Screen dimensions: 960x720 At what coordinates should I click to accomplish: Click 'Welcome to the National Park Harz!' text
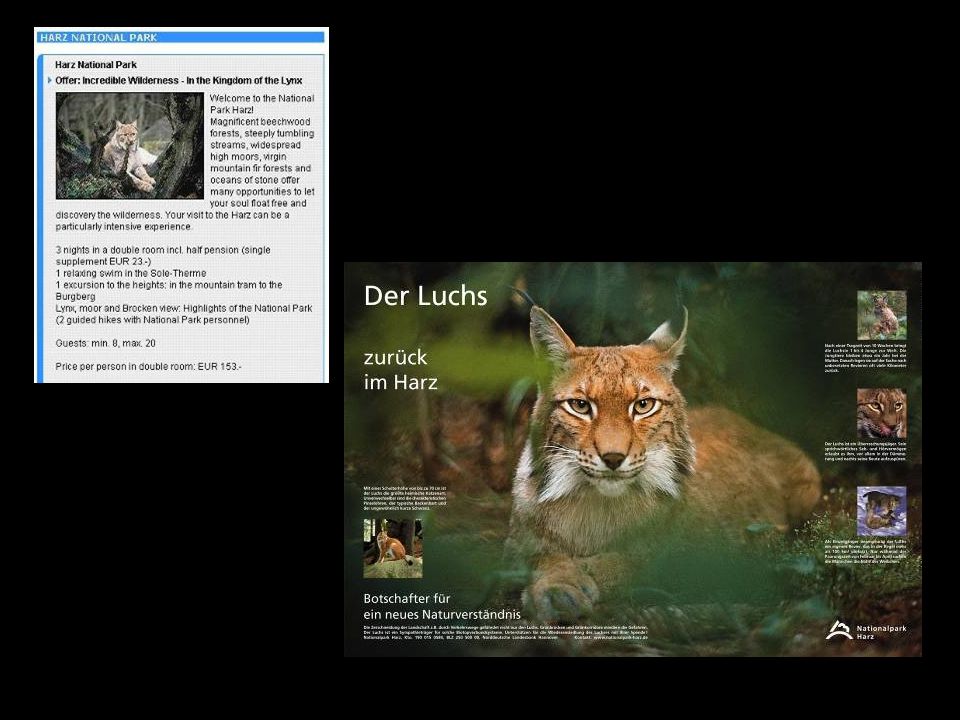point(262,104)
